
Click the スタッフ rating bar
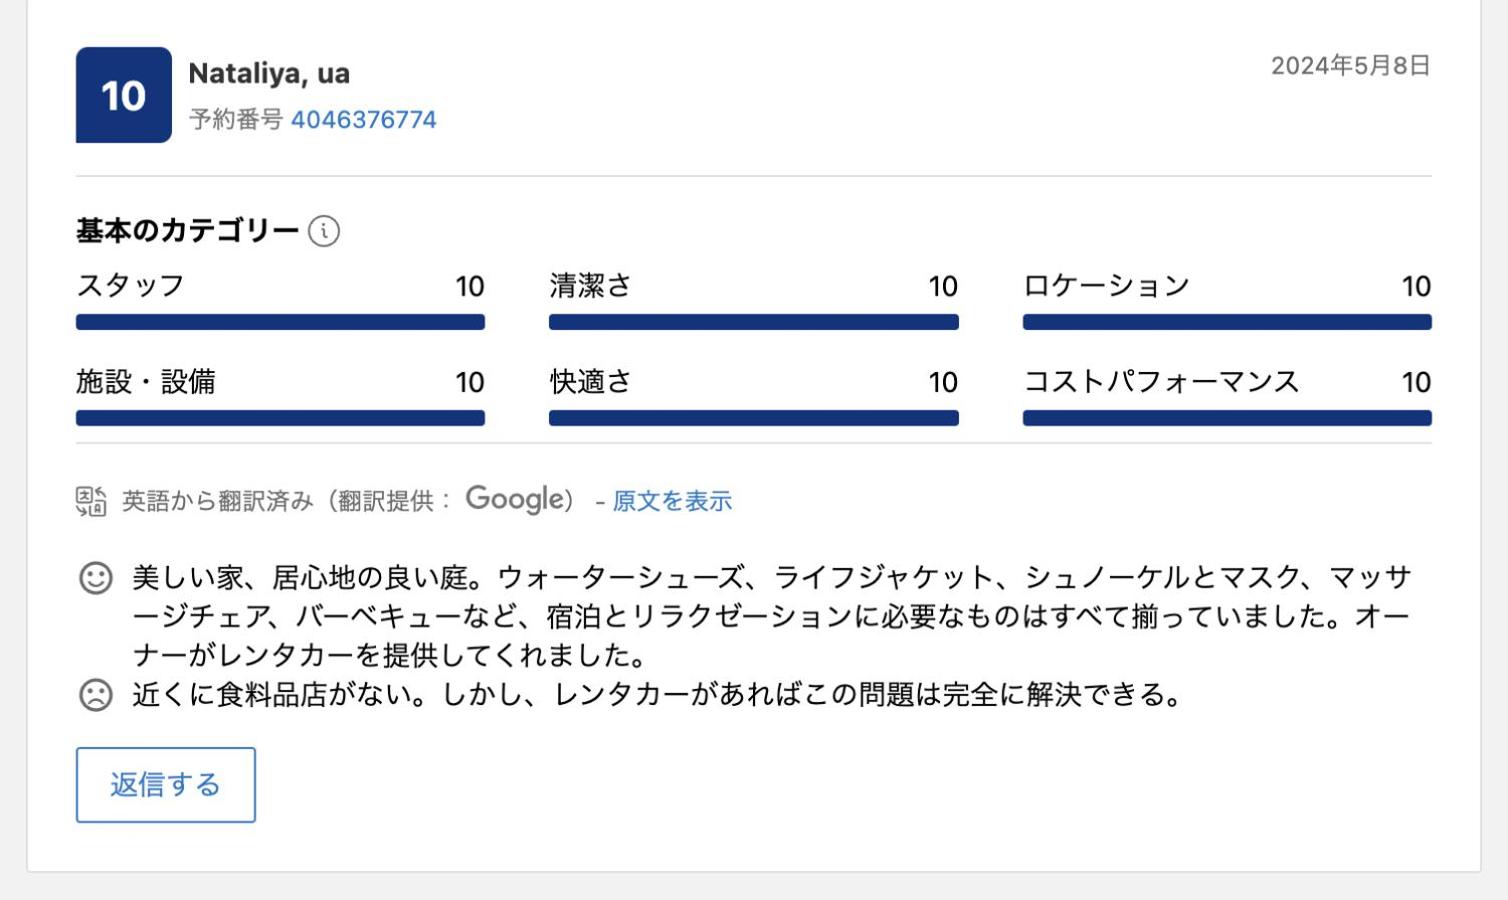coord(280,322)
